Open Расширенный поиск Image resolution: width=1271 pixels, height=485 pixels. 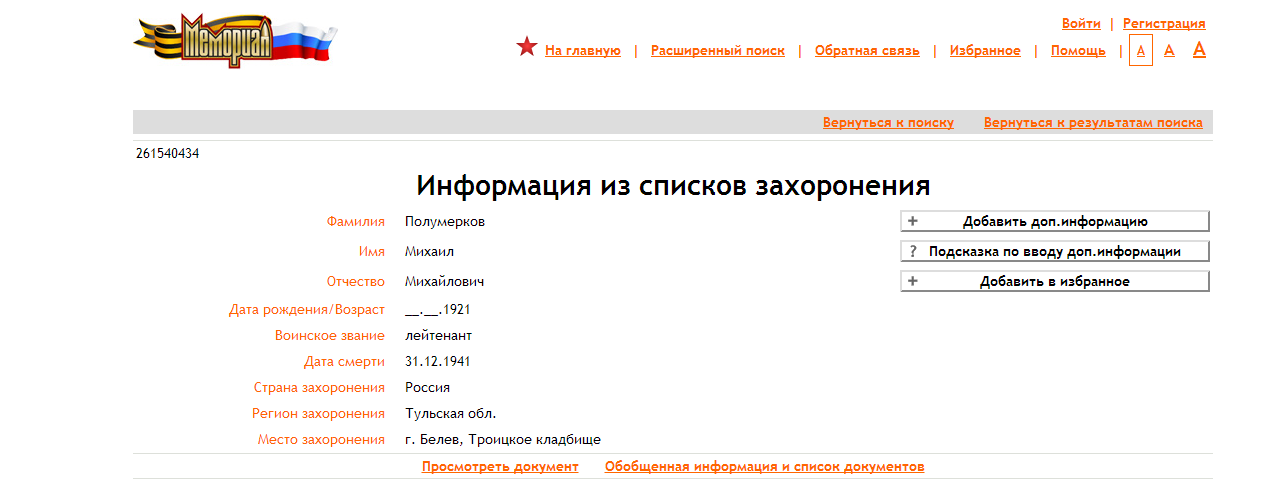click(x=717, y=51)
